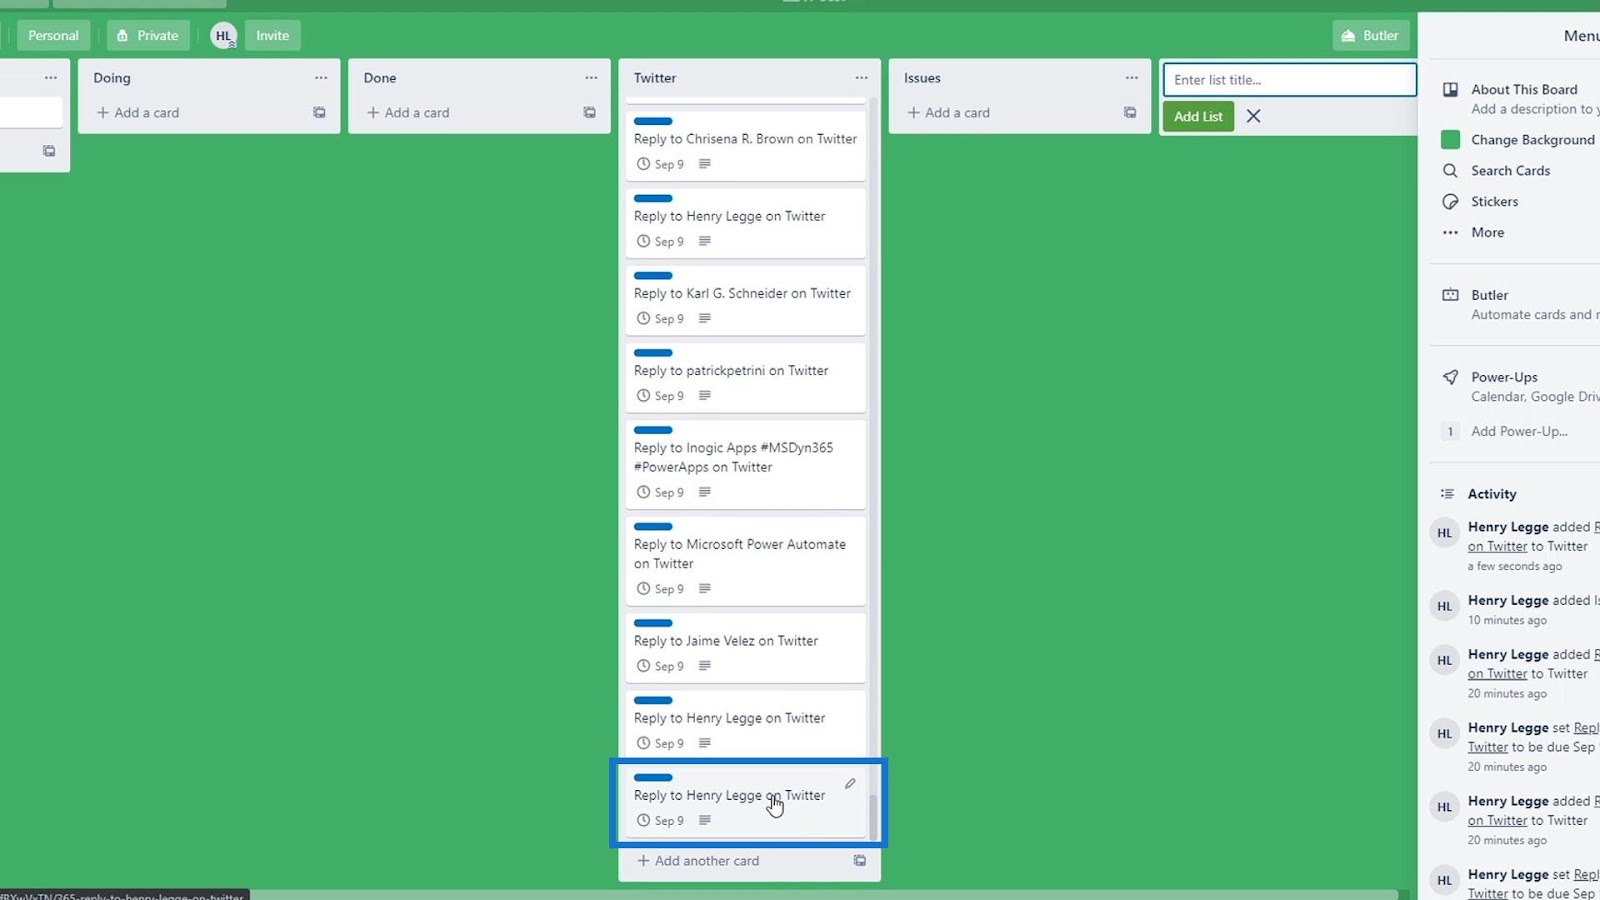Click Sep 9 due badge on Jaime Velez card
1600x900 pixels.
pyautogui.click(x=661, y=666)
